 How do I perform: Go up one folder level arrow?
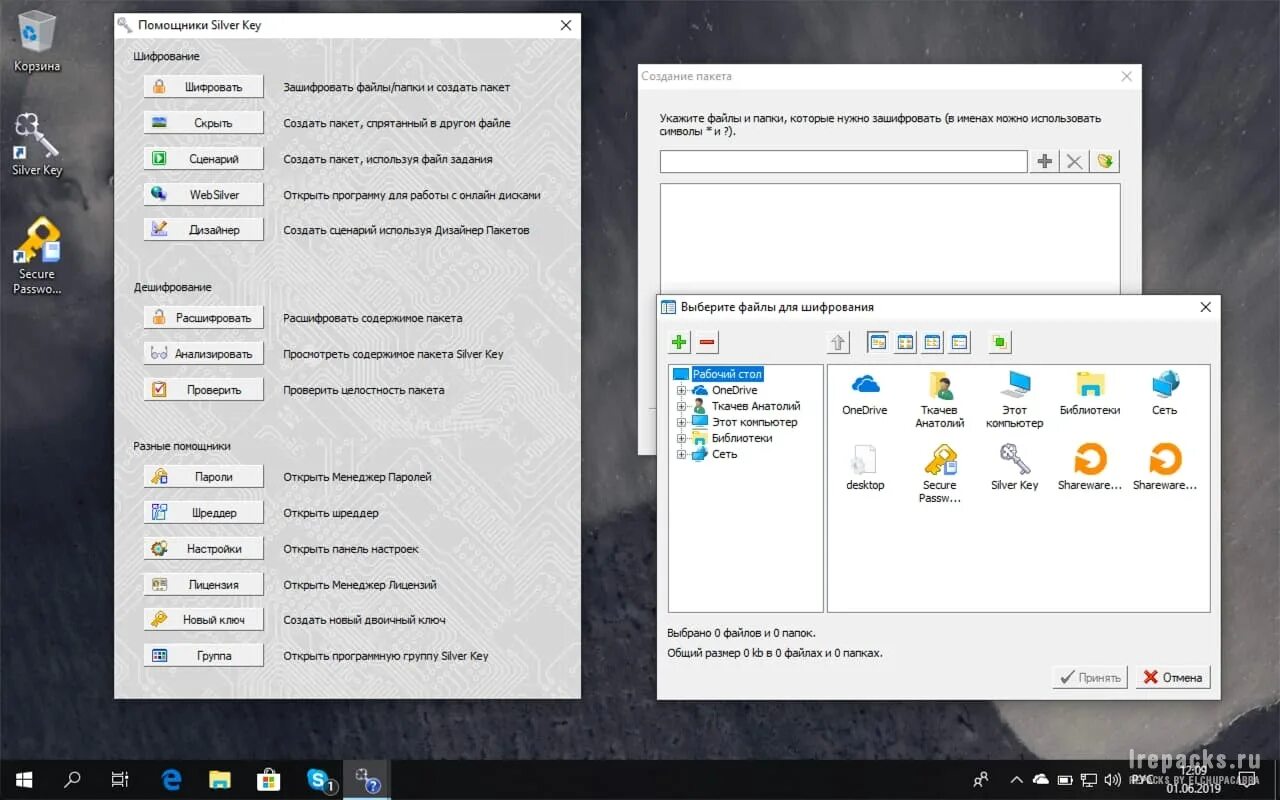coord(838,342)
